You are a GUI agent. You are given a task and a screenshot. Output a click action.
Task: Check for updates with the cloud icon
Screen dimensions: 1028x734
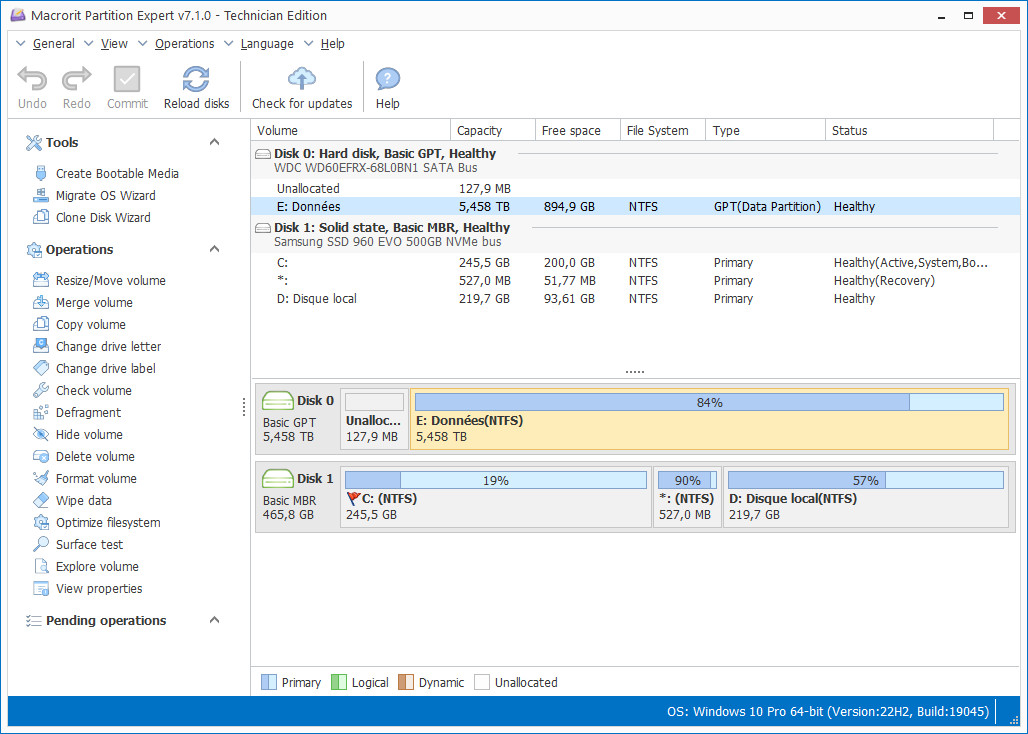302,79
